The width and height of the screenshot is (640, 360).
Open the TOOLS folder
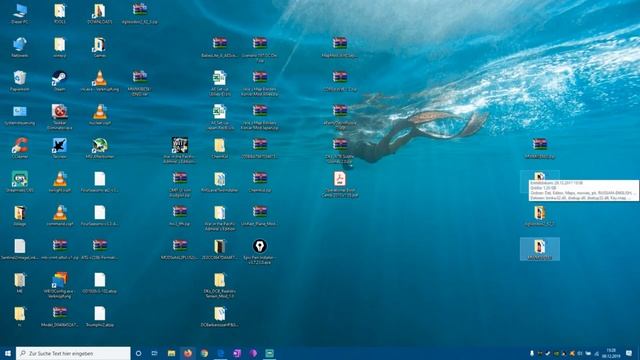[60, 14]
